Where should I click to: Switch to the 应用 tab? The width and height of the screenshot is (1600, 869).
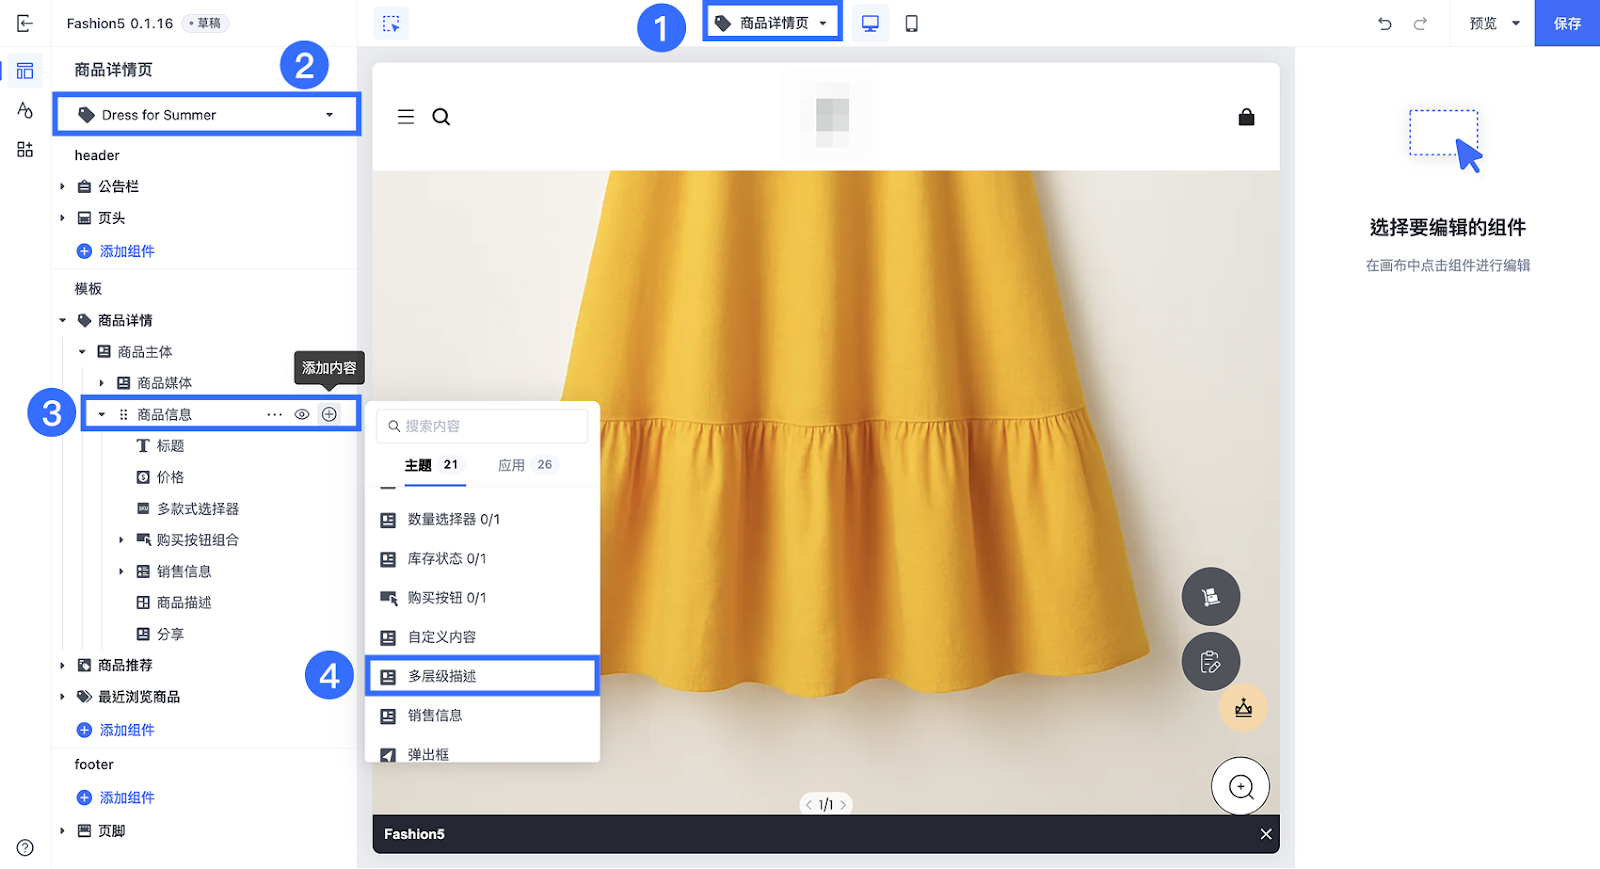point(512,465)
